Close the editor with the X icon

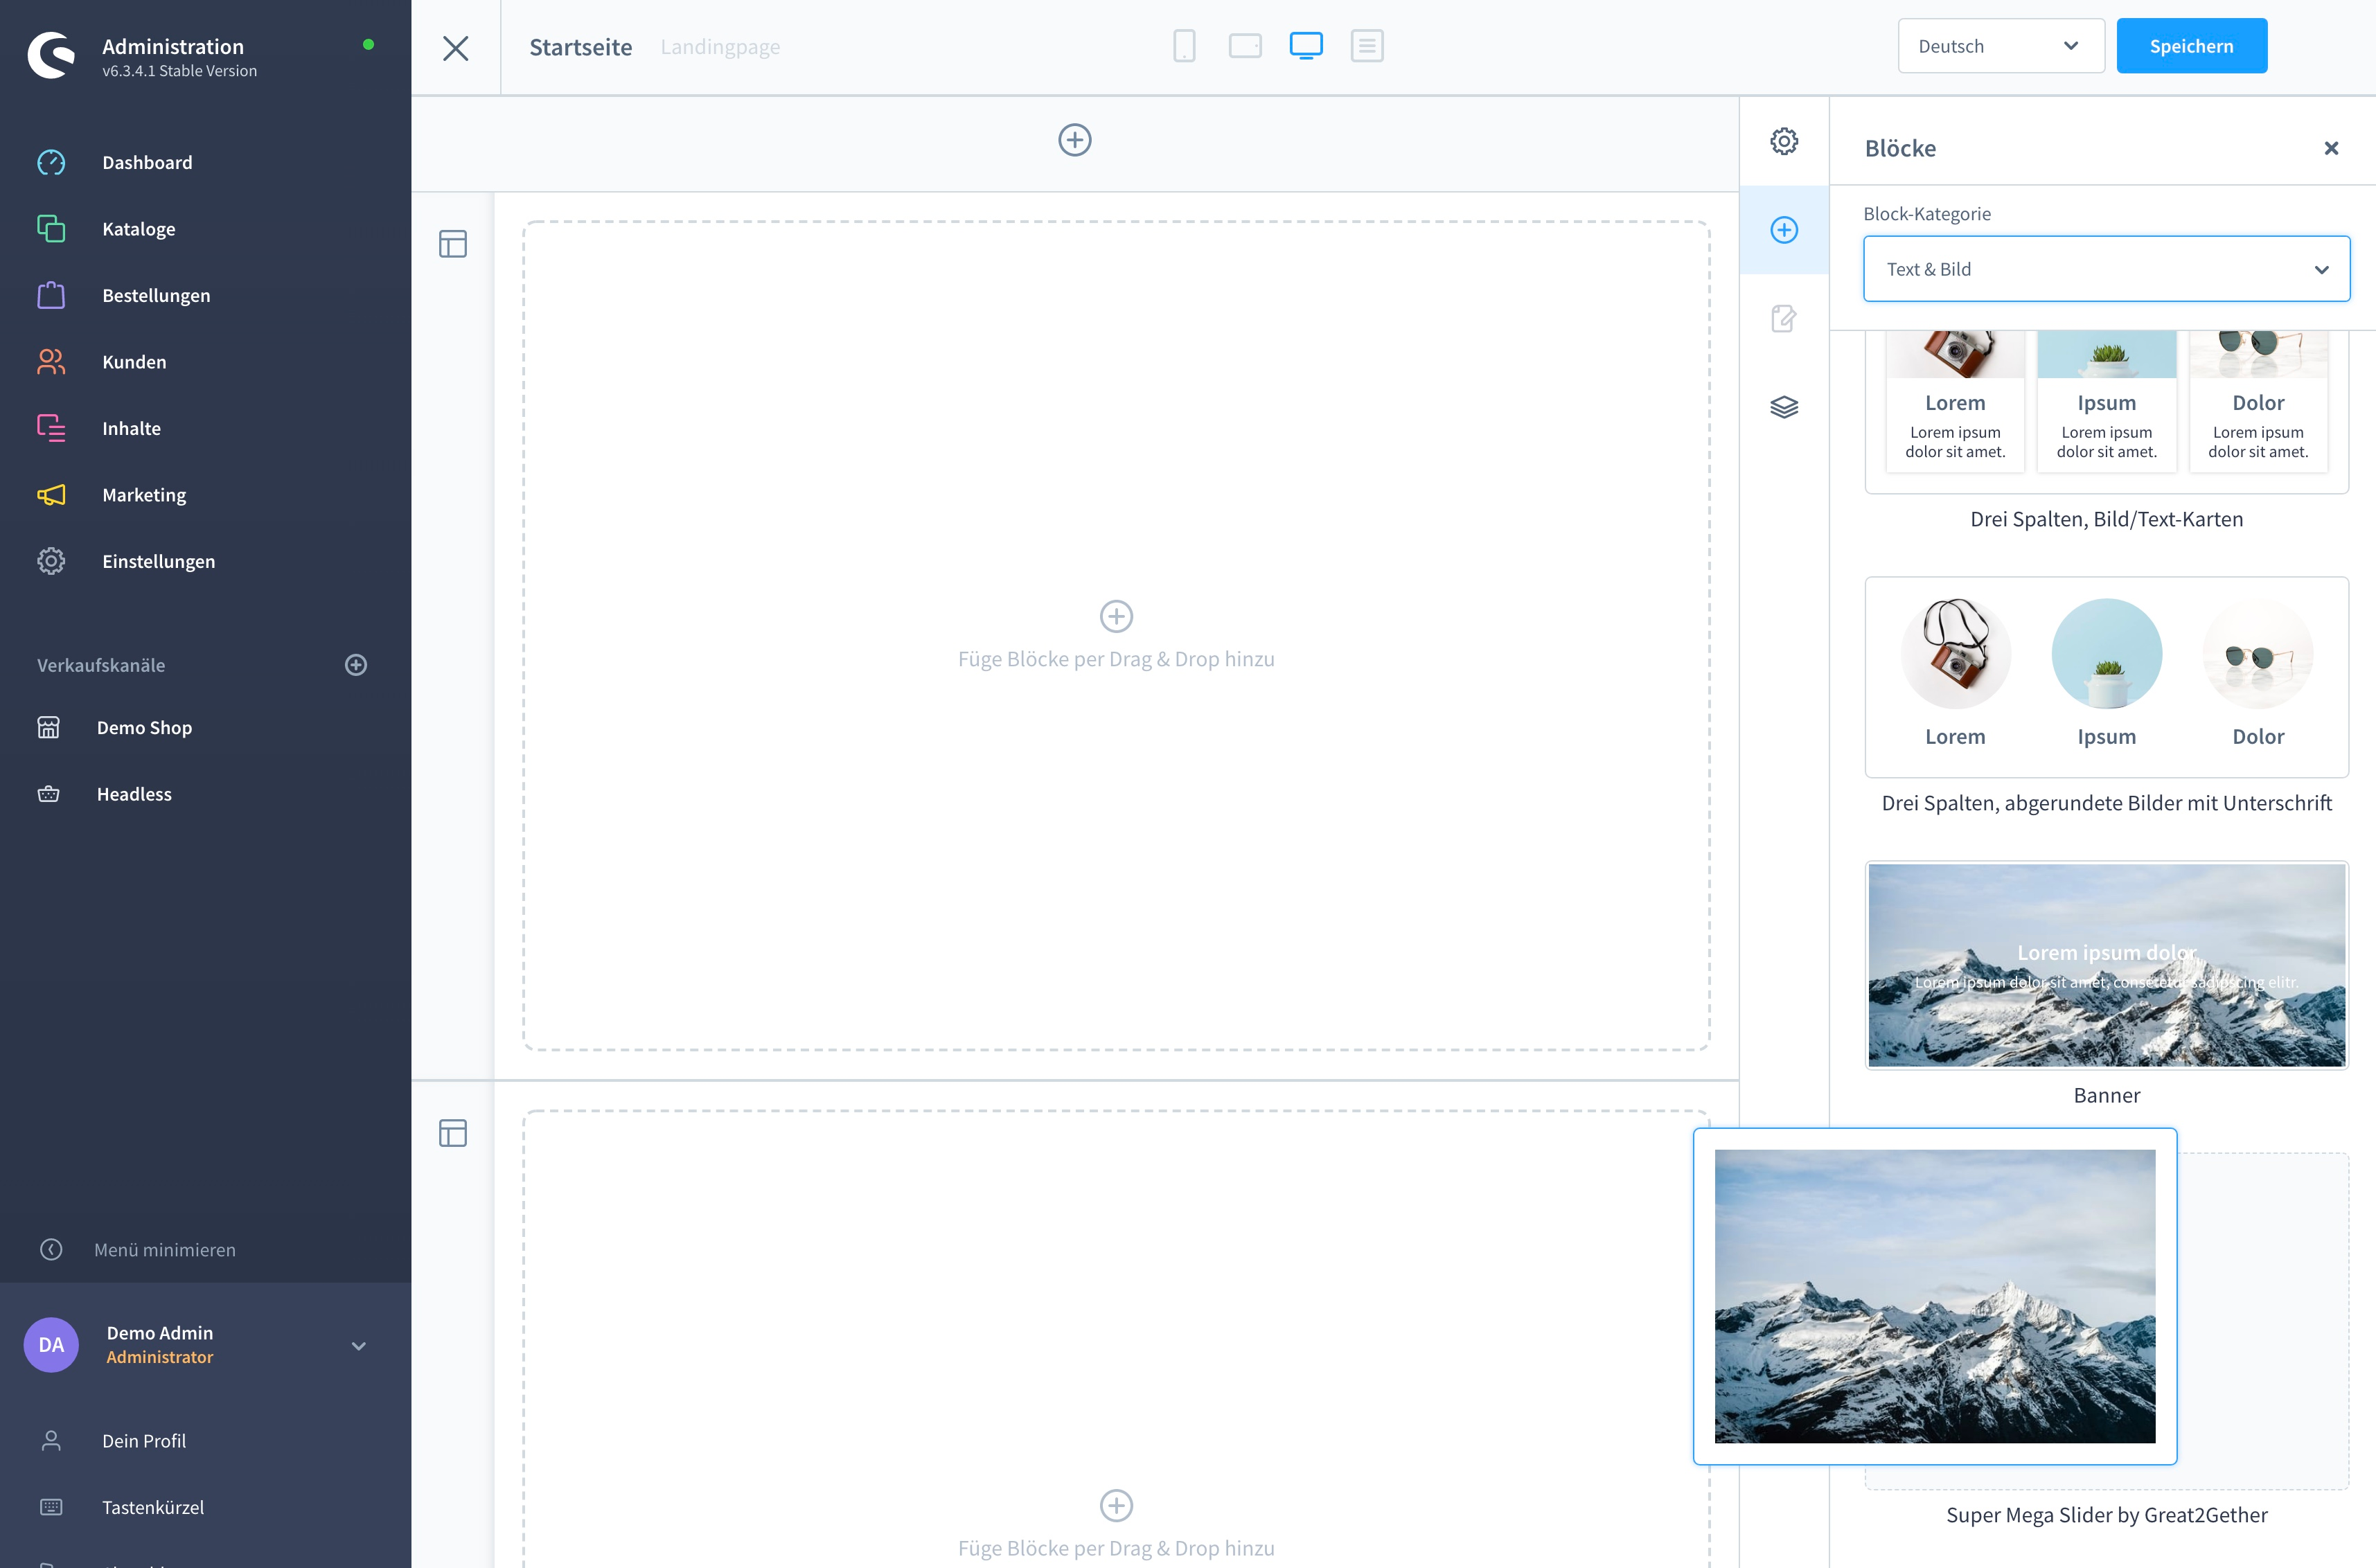point(455,47)
